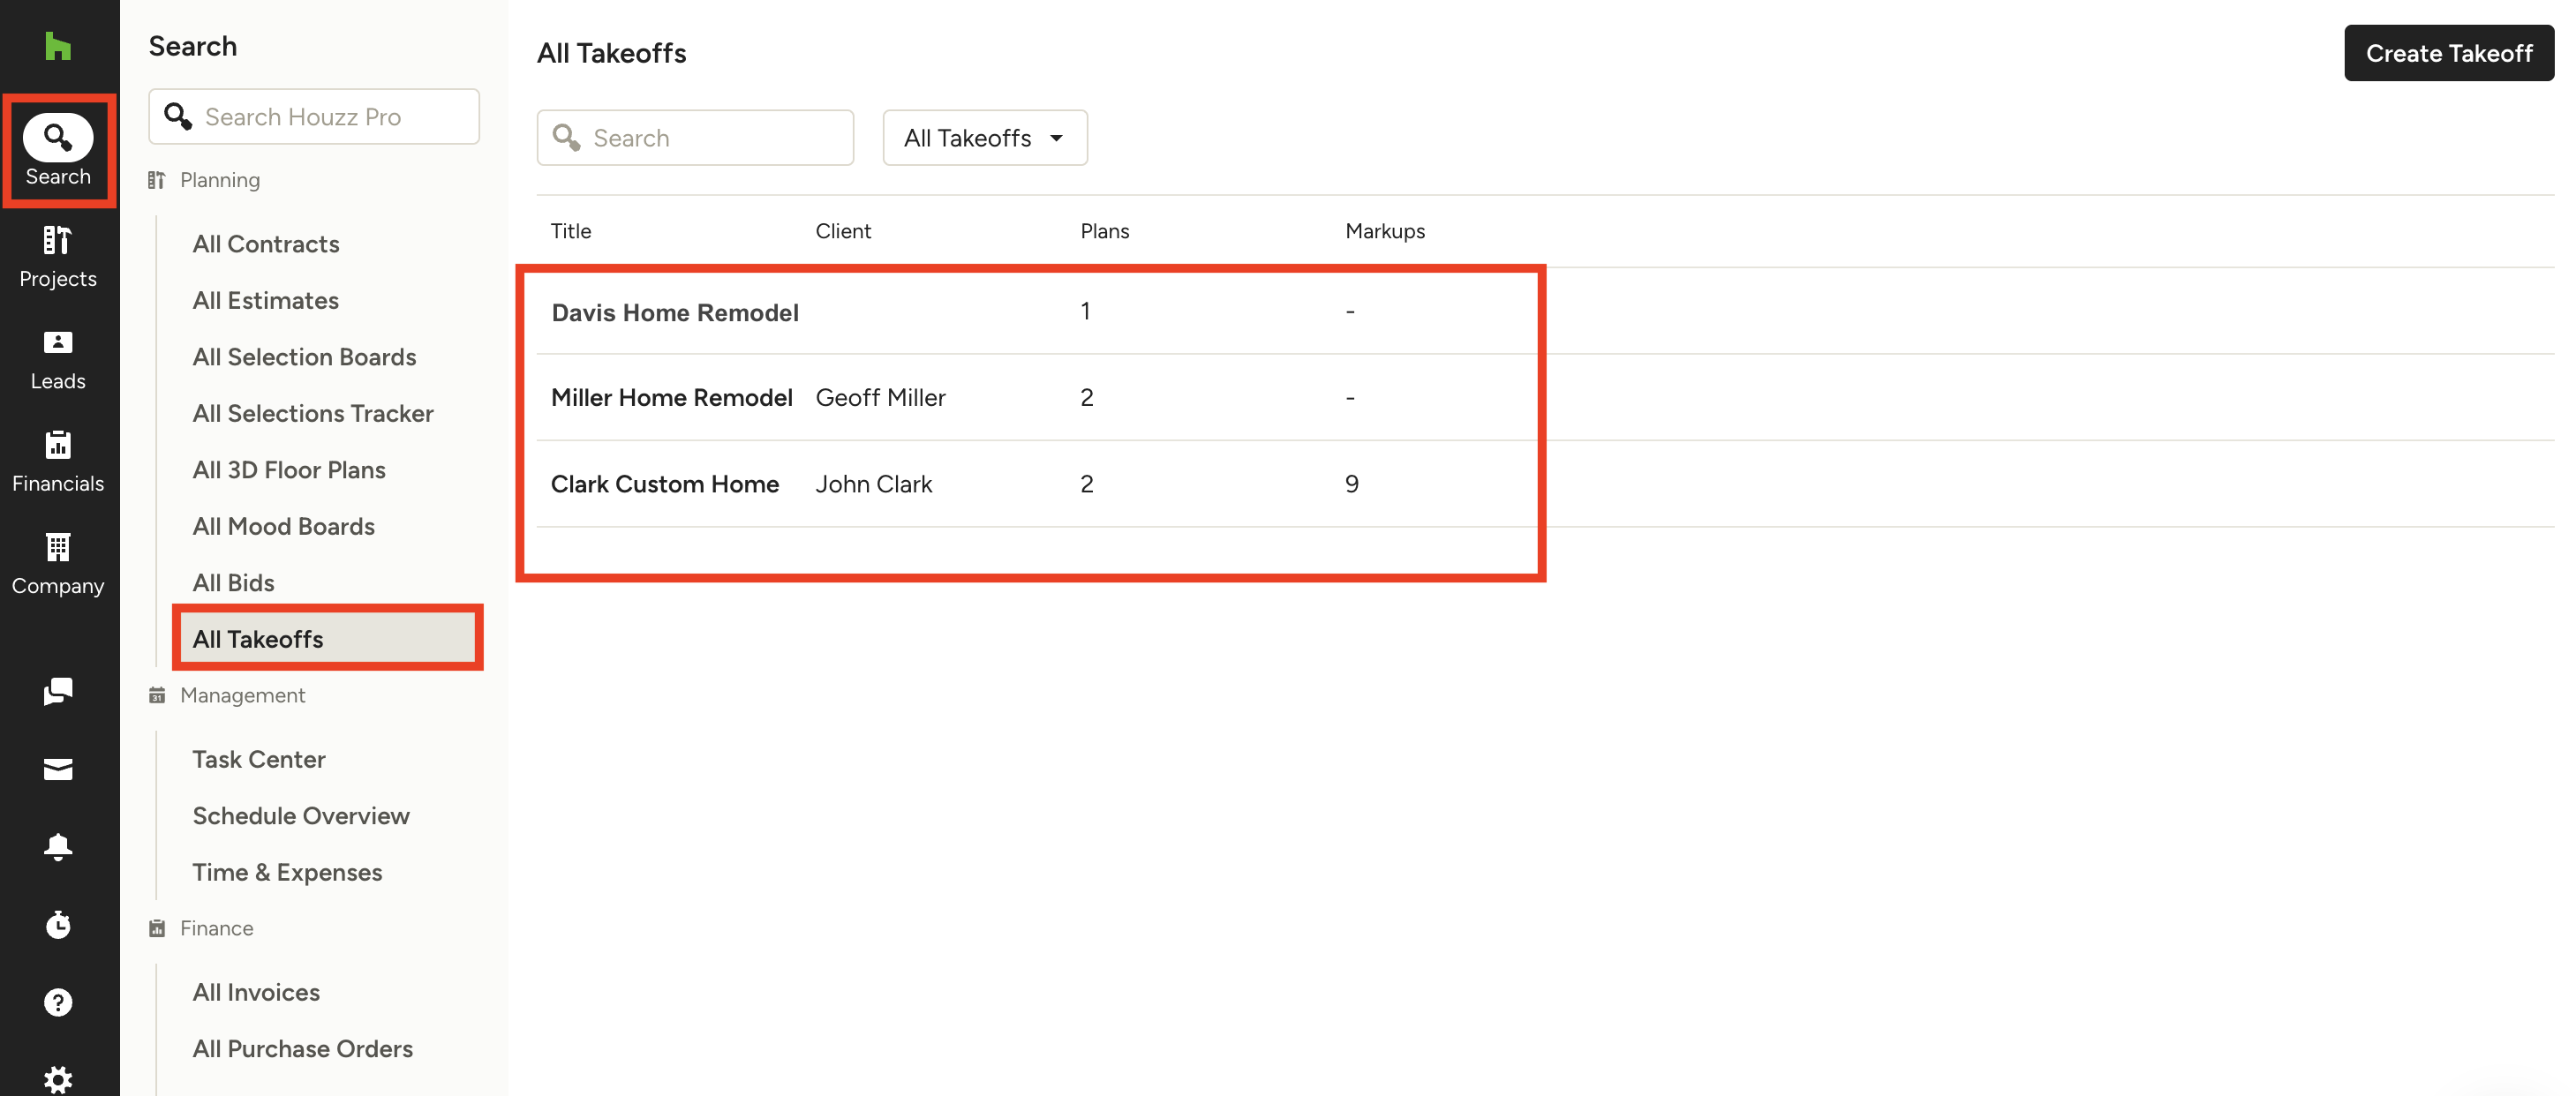Open the Company sidebar icon
The height and width of the screenshot is (1096, 2576).
click(x=58, y=564)
